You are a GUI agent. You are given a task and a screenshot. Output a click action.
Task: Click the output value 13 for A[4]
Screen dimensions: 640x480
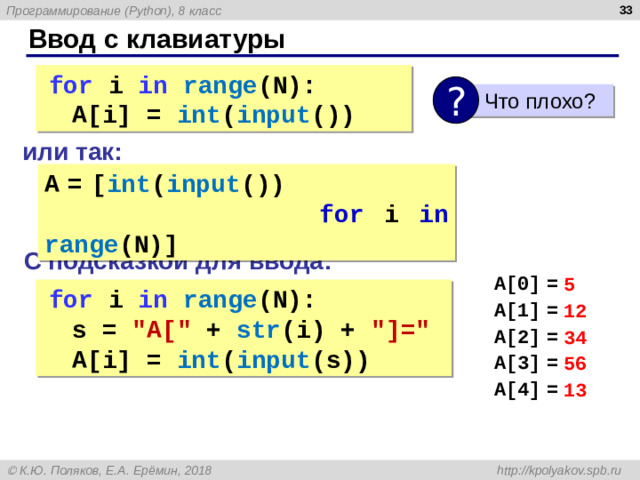click(575, 391)
